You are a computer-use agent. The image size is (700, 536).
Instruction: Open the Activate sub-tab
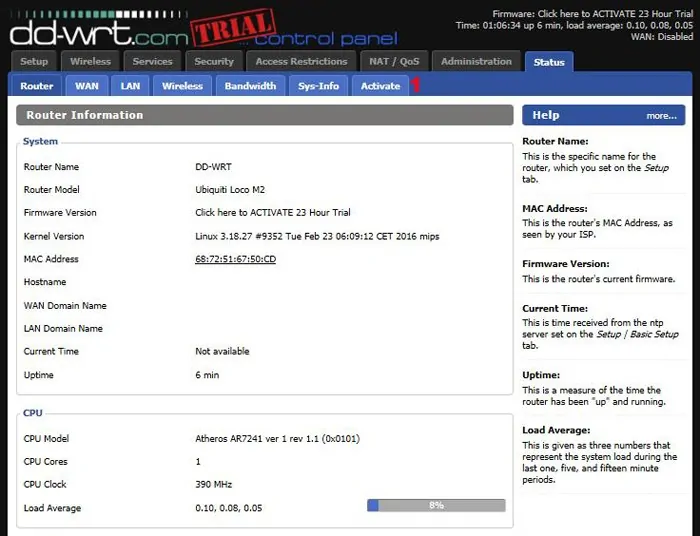coord(380,86)
